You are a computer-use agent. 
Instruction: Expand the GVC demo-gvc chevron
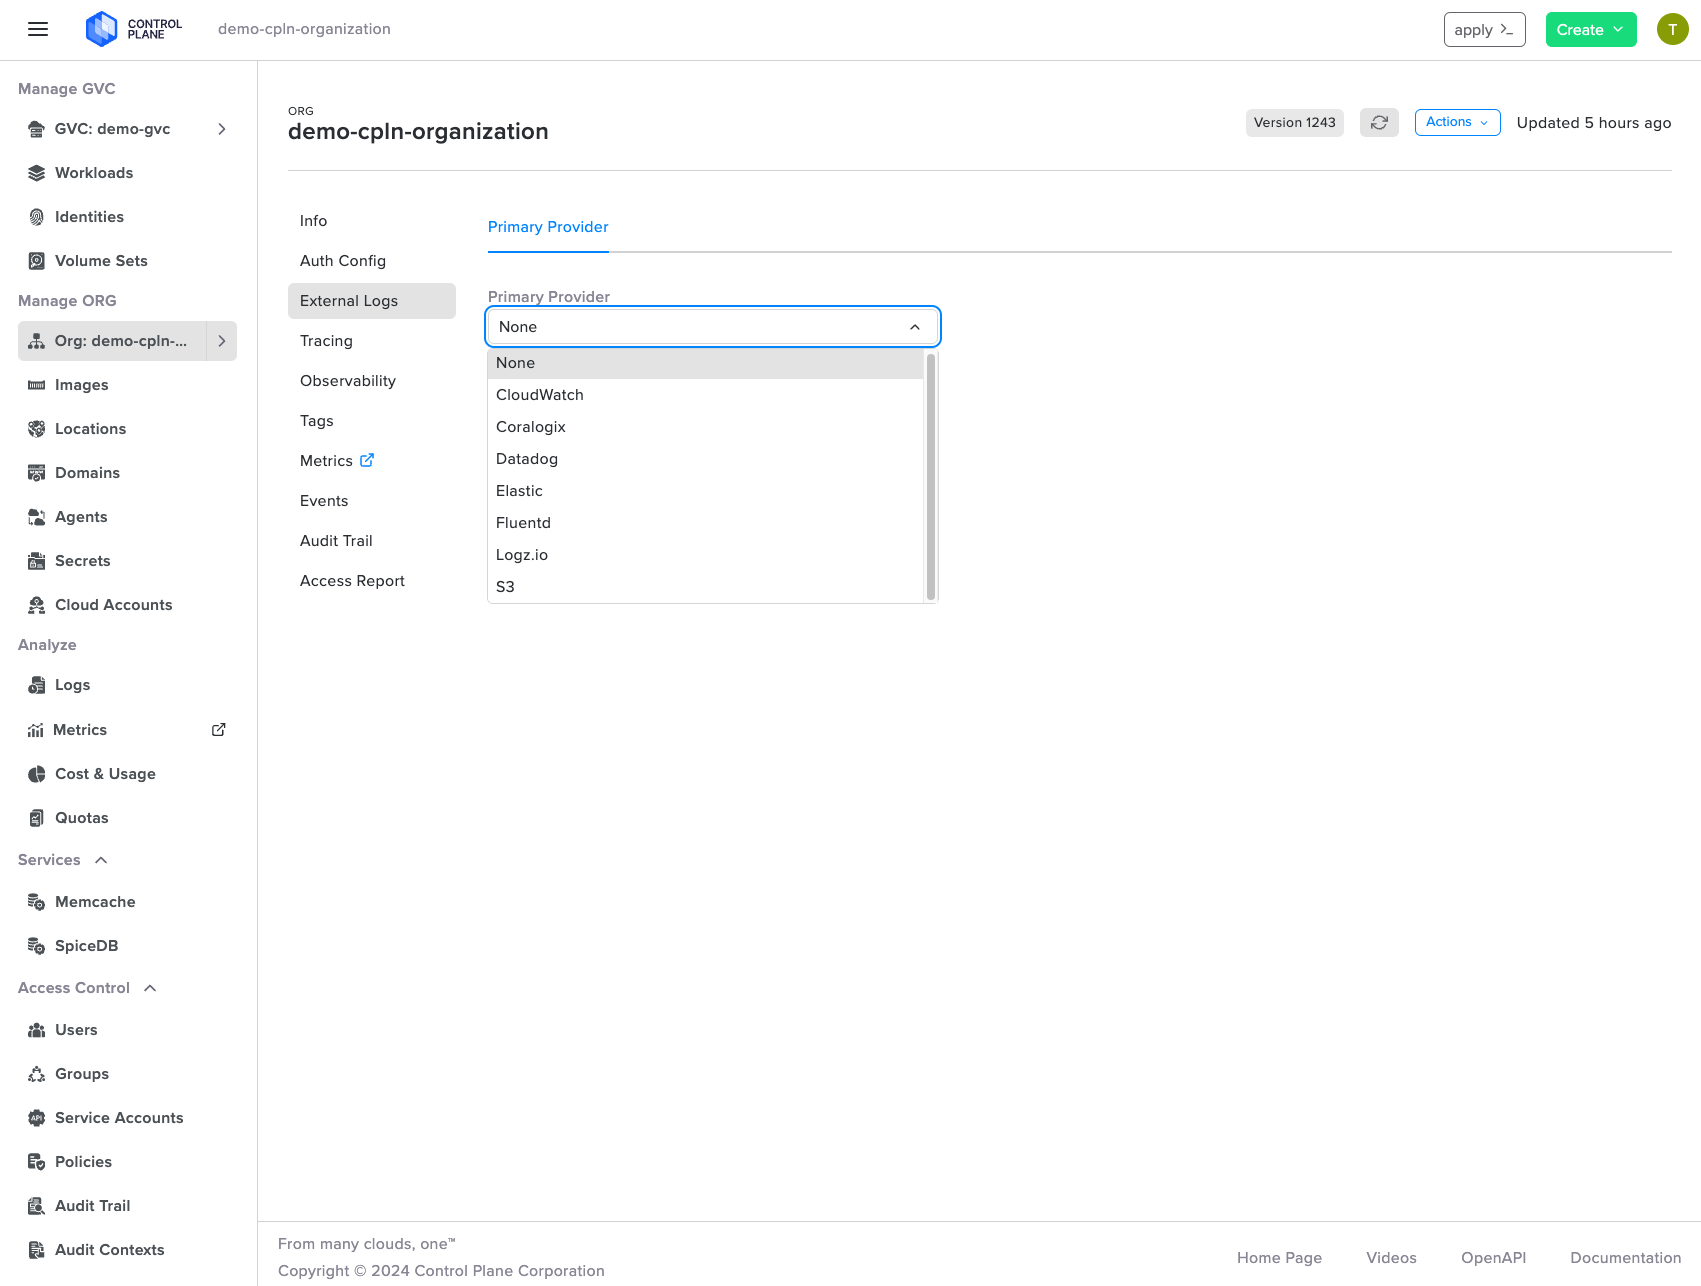[x=222, y=129]
